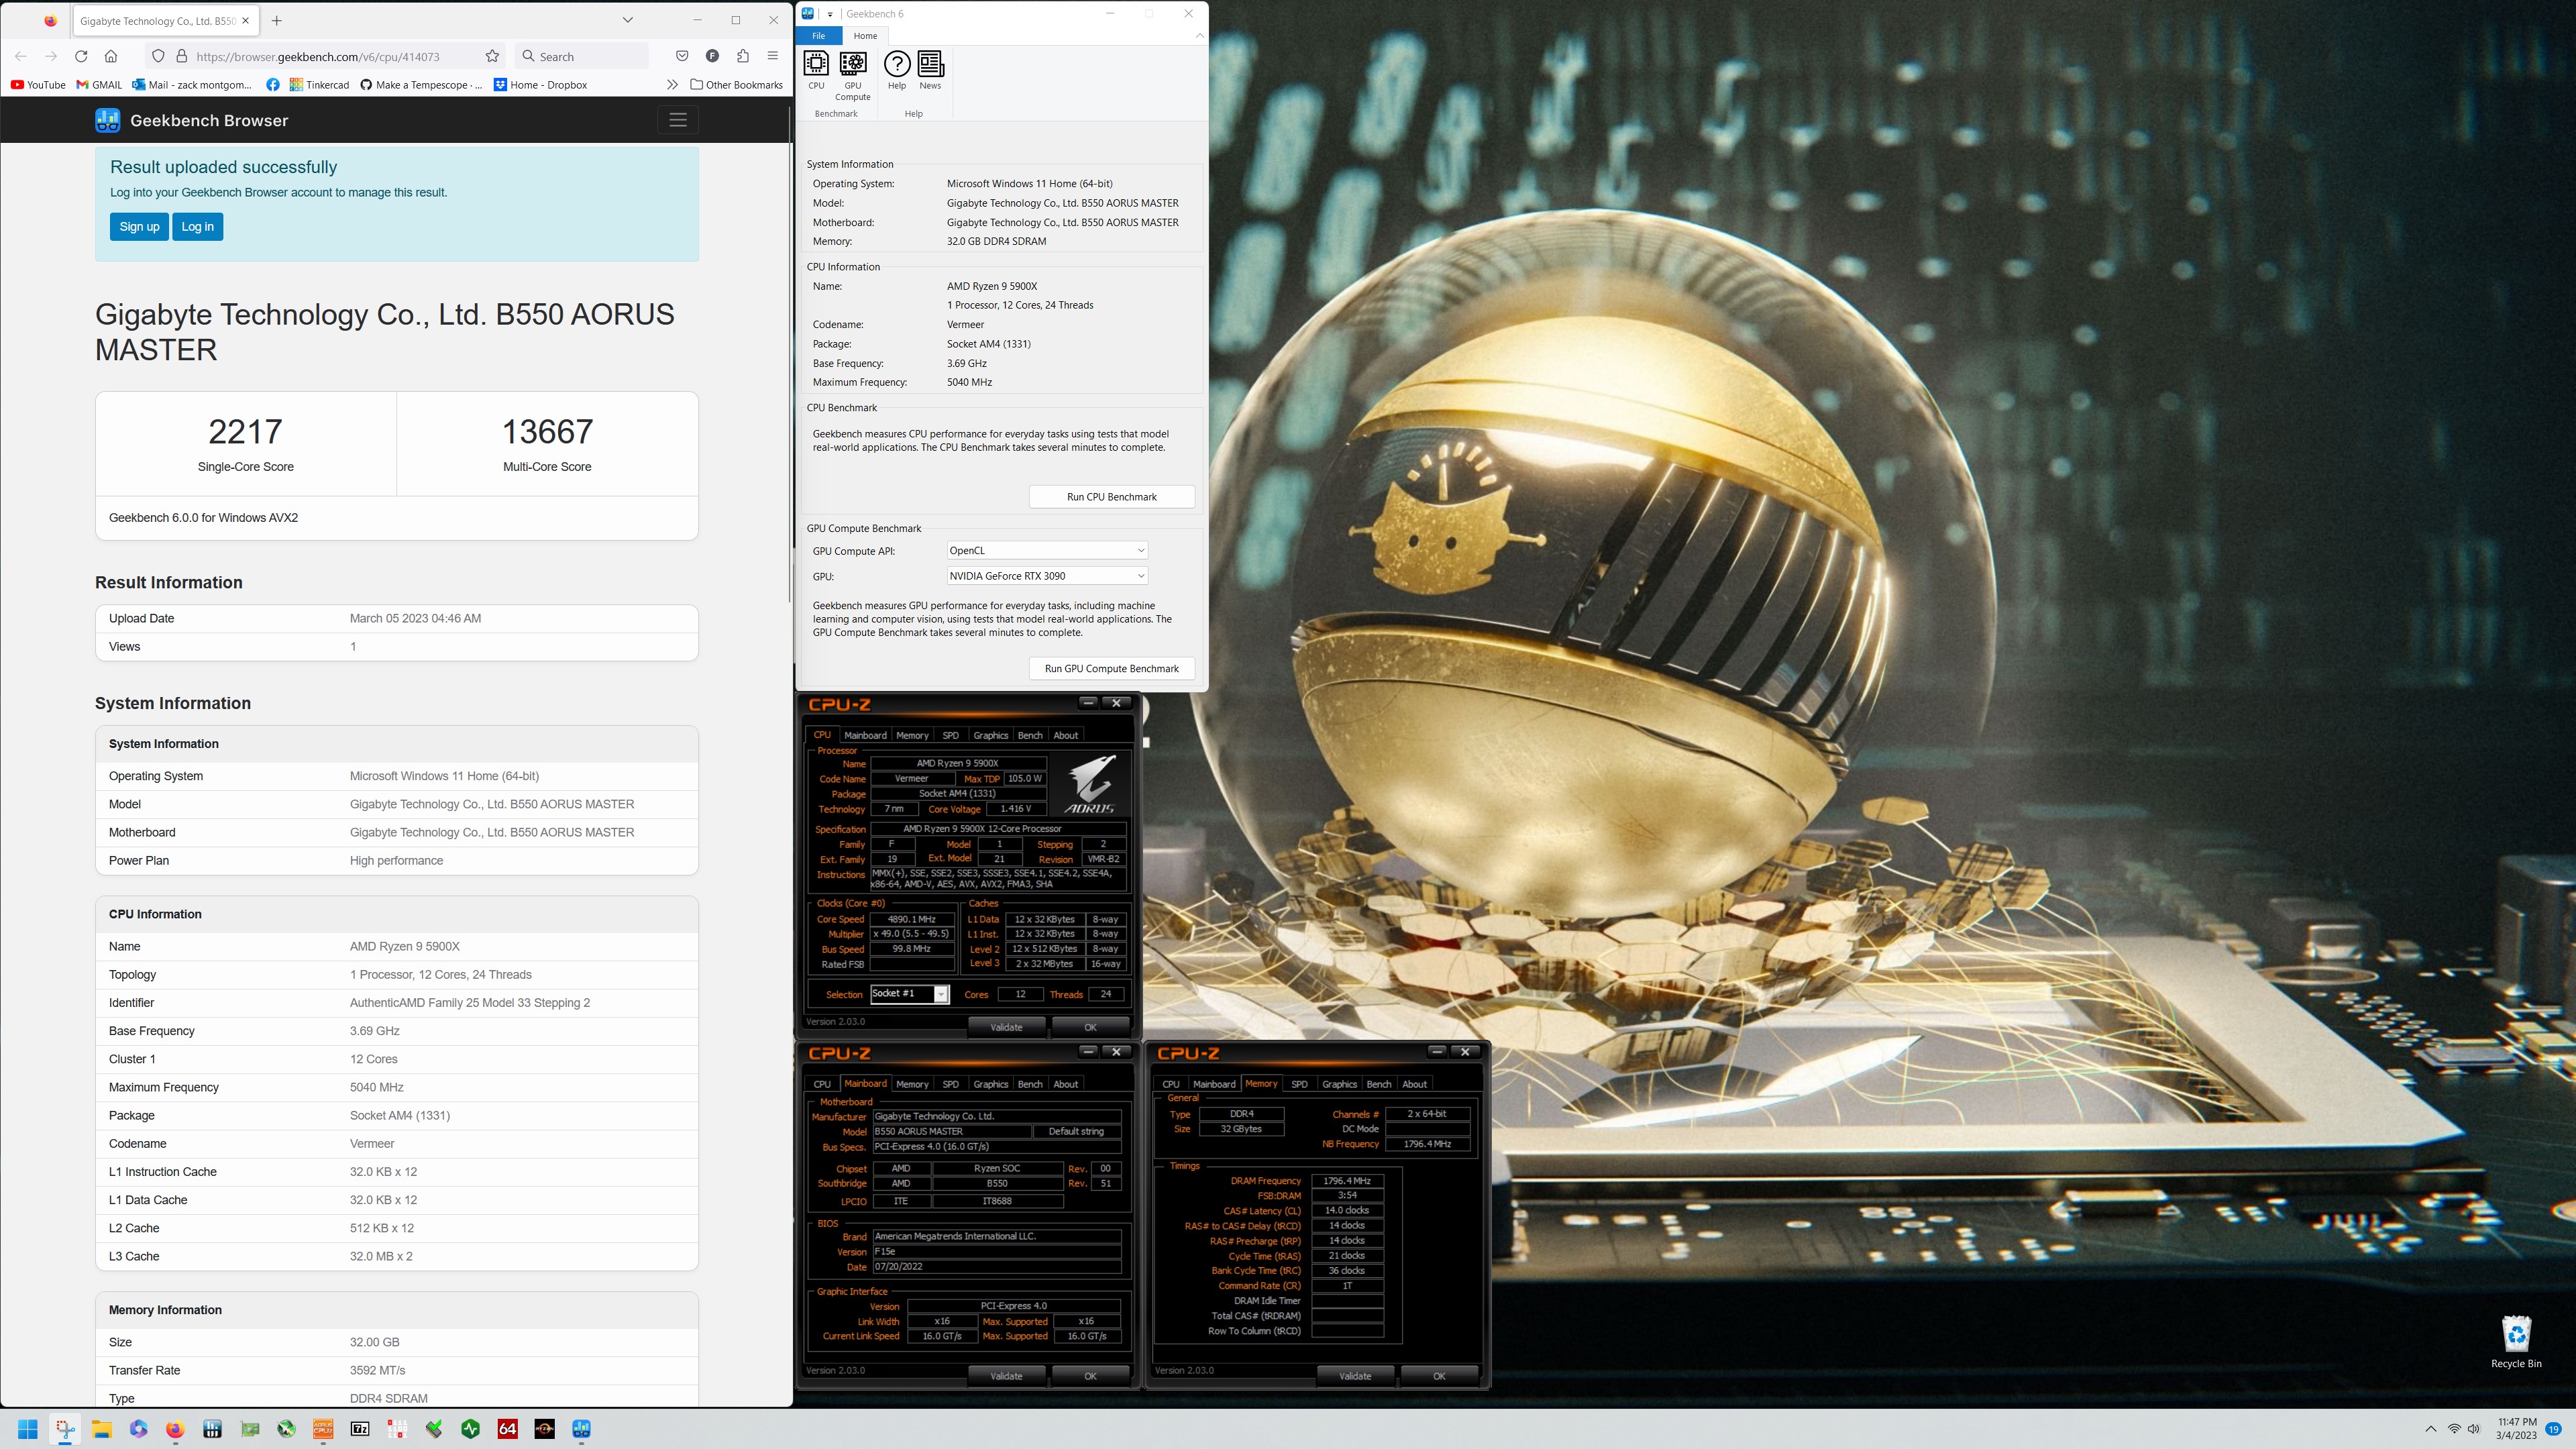
Task: Click the volume icon in system tray
Action: coord(2474,1429)
